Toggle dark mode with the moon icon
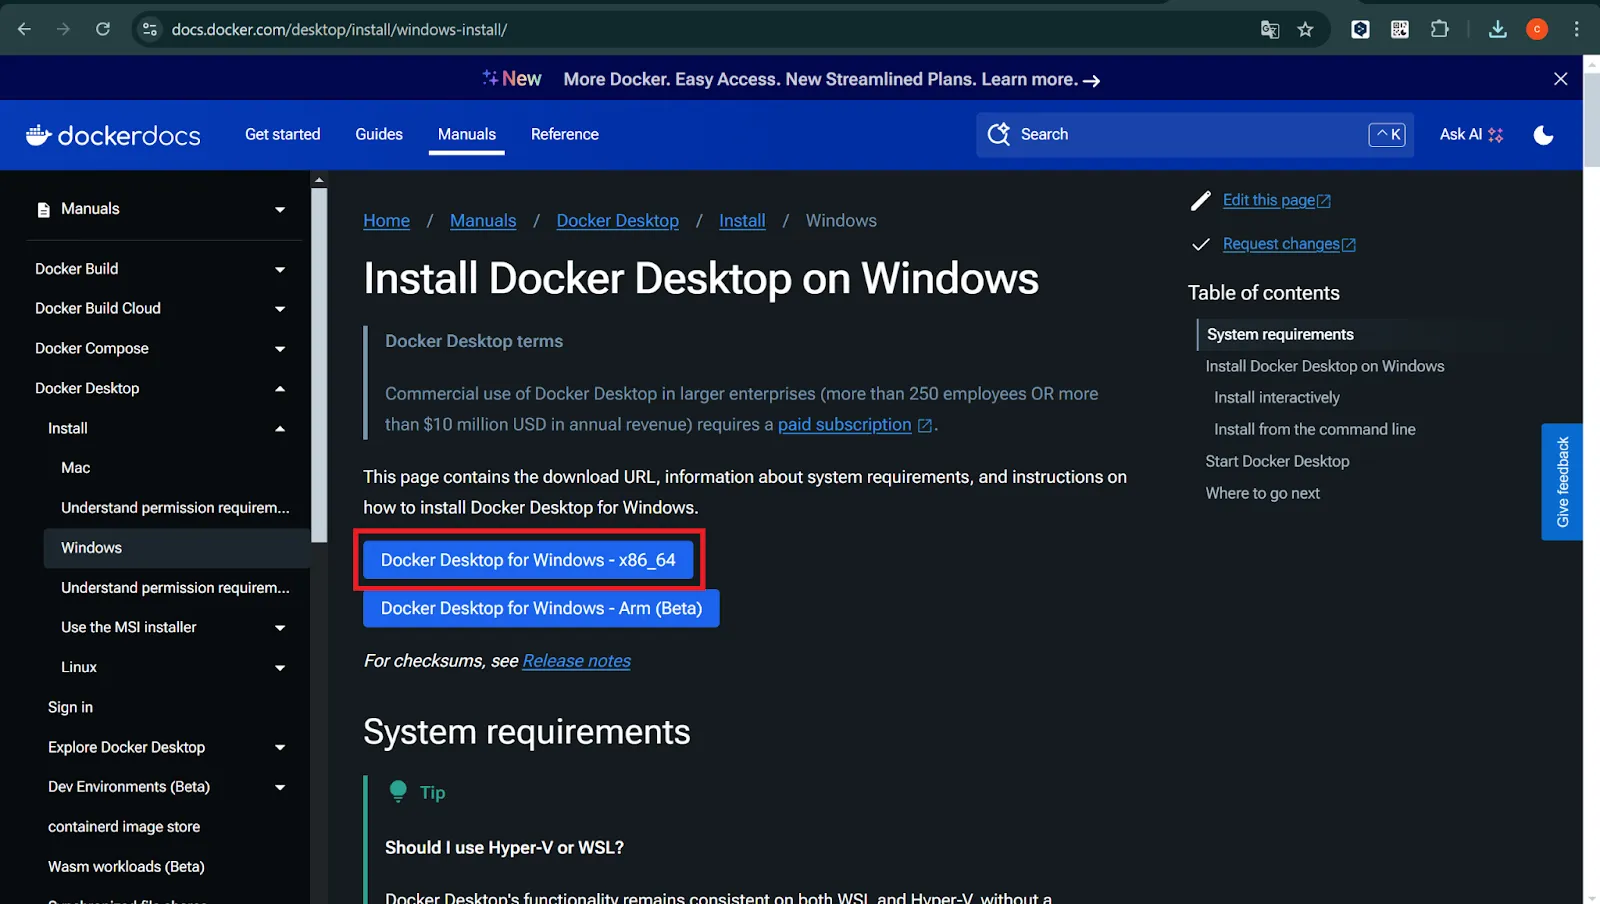This screenshot has height=904, width=1600. coord(1542,135)
